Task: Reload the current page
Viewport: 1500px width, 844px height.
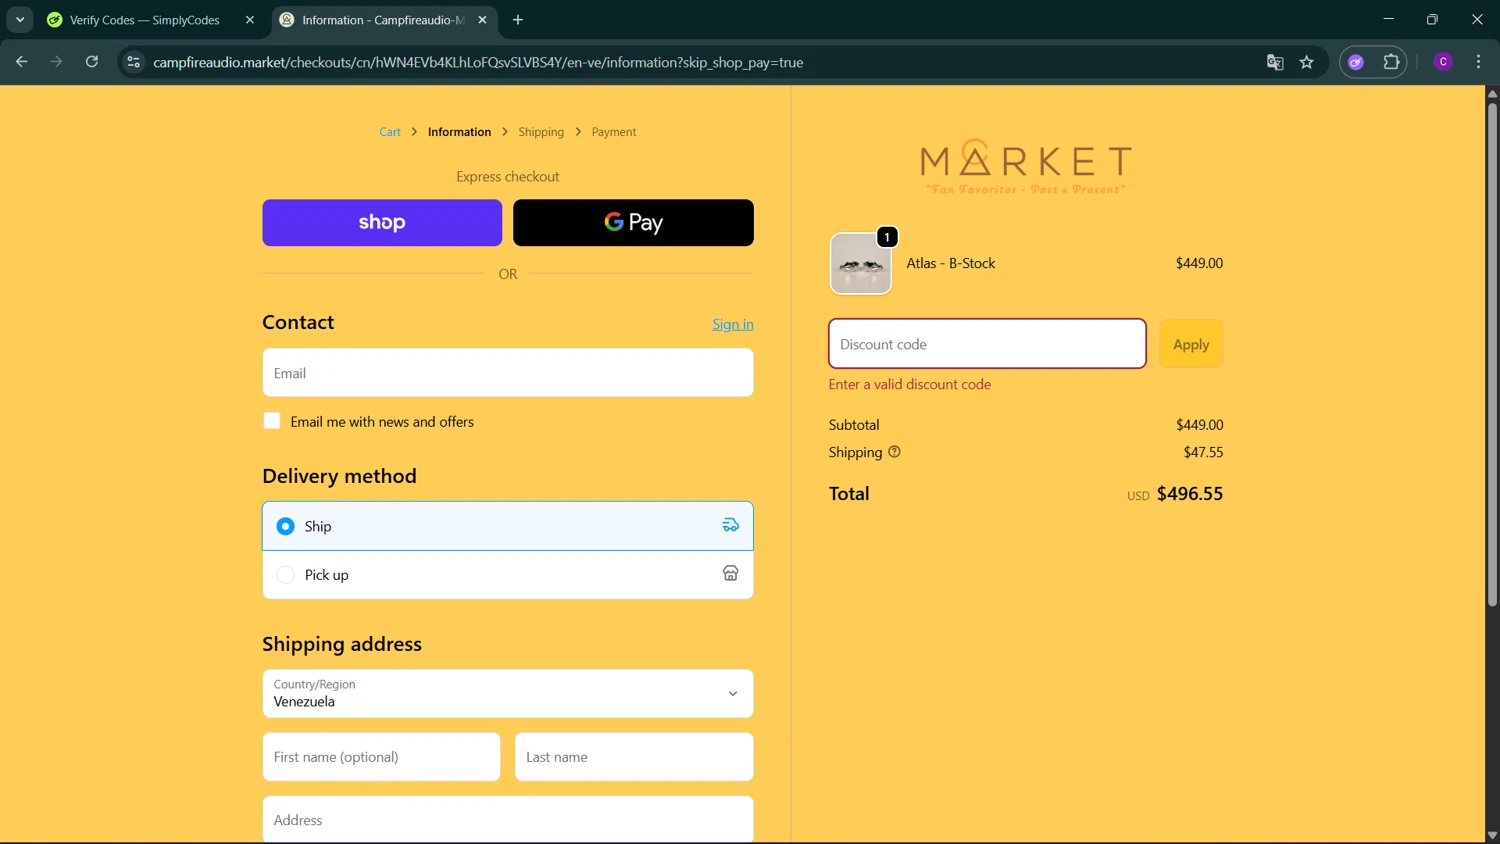Action: (92, 62)
